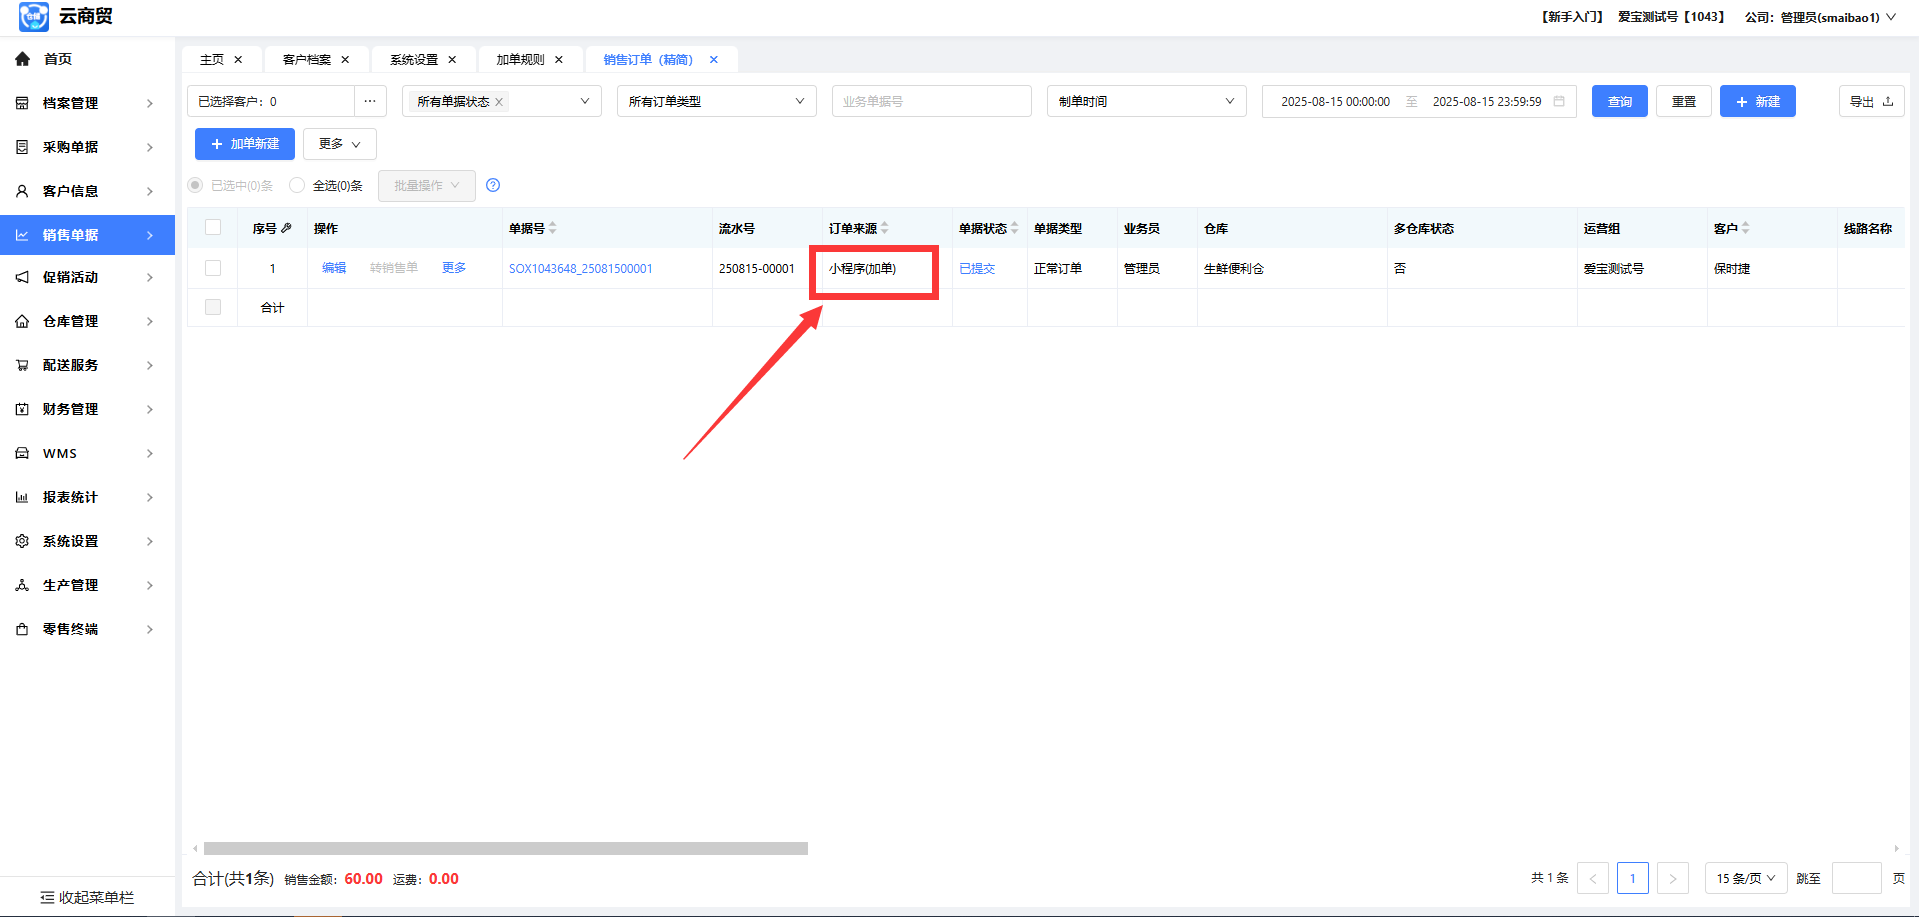
Task: Check the checkbox for row 1
Action: coord(213,268)
